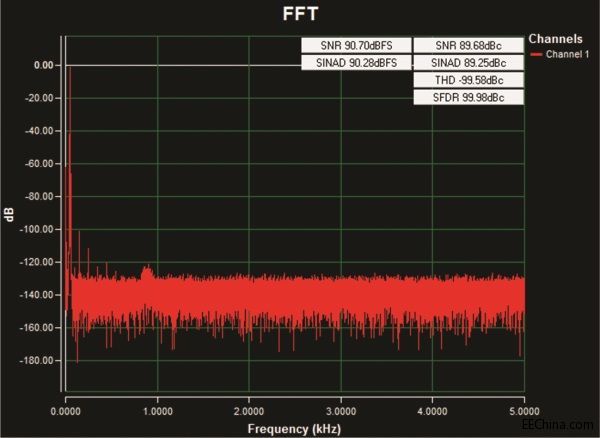
Task: Click the Channels legend header
Action: coord(556,39)
